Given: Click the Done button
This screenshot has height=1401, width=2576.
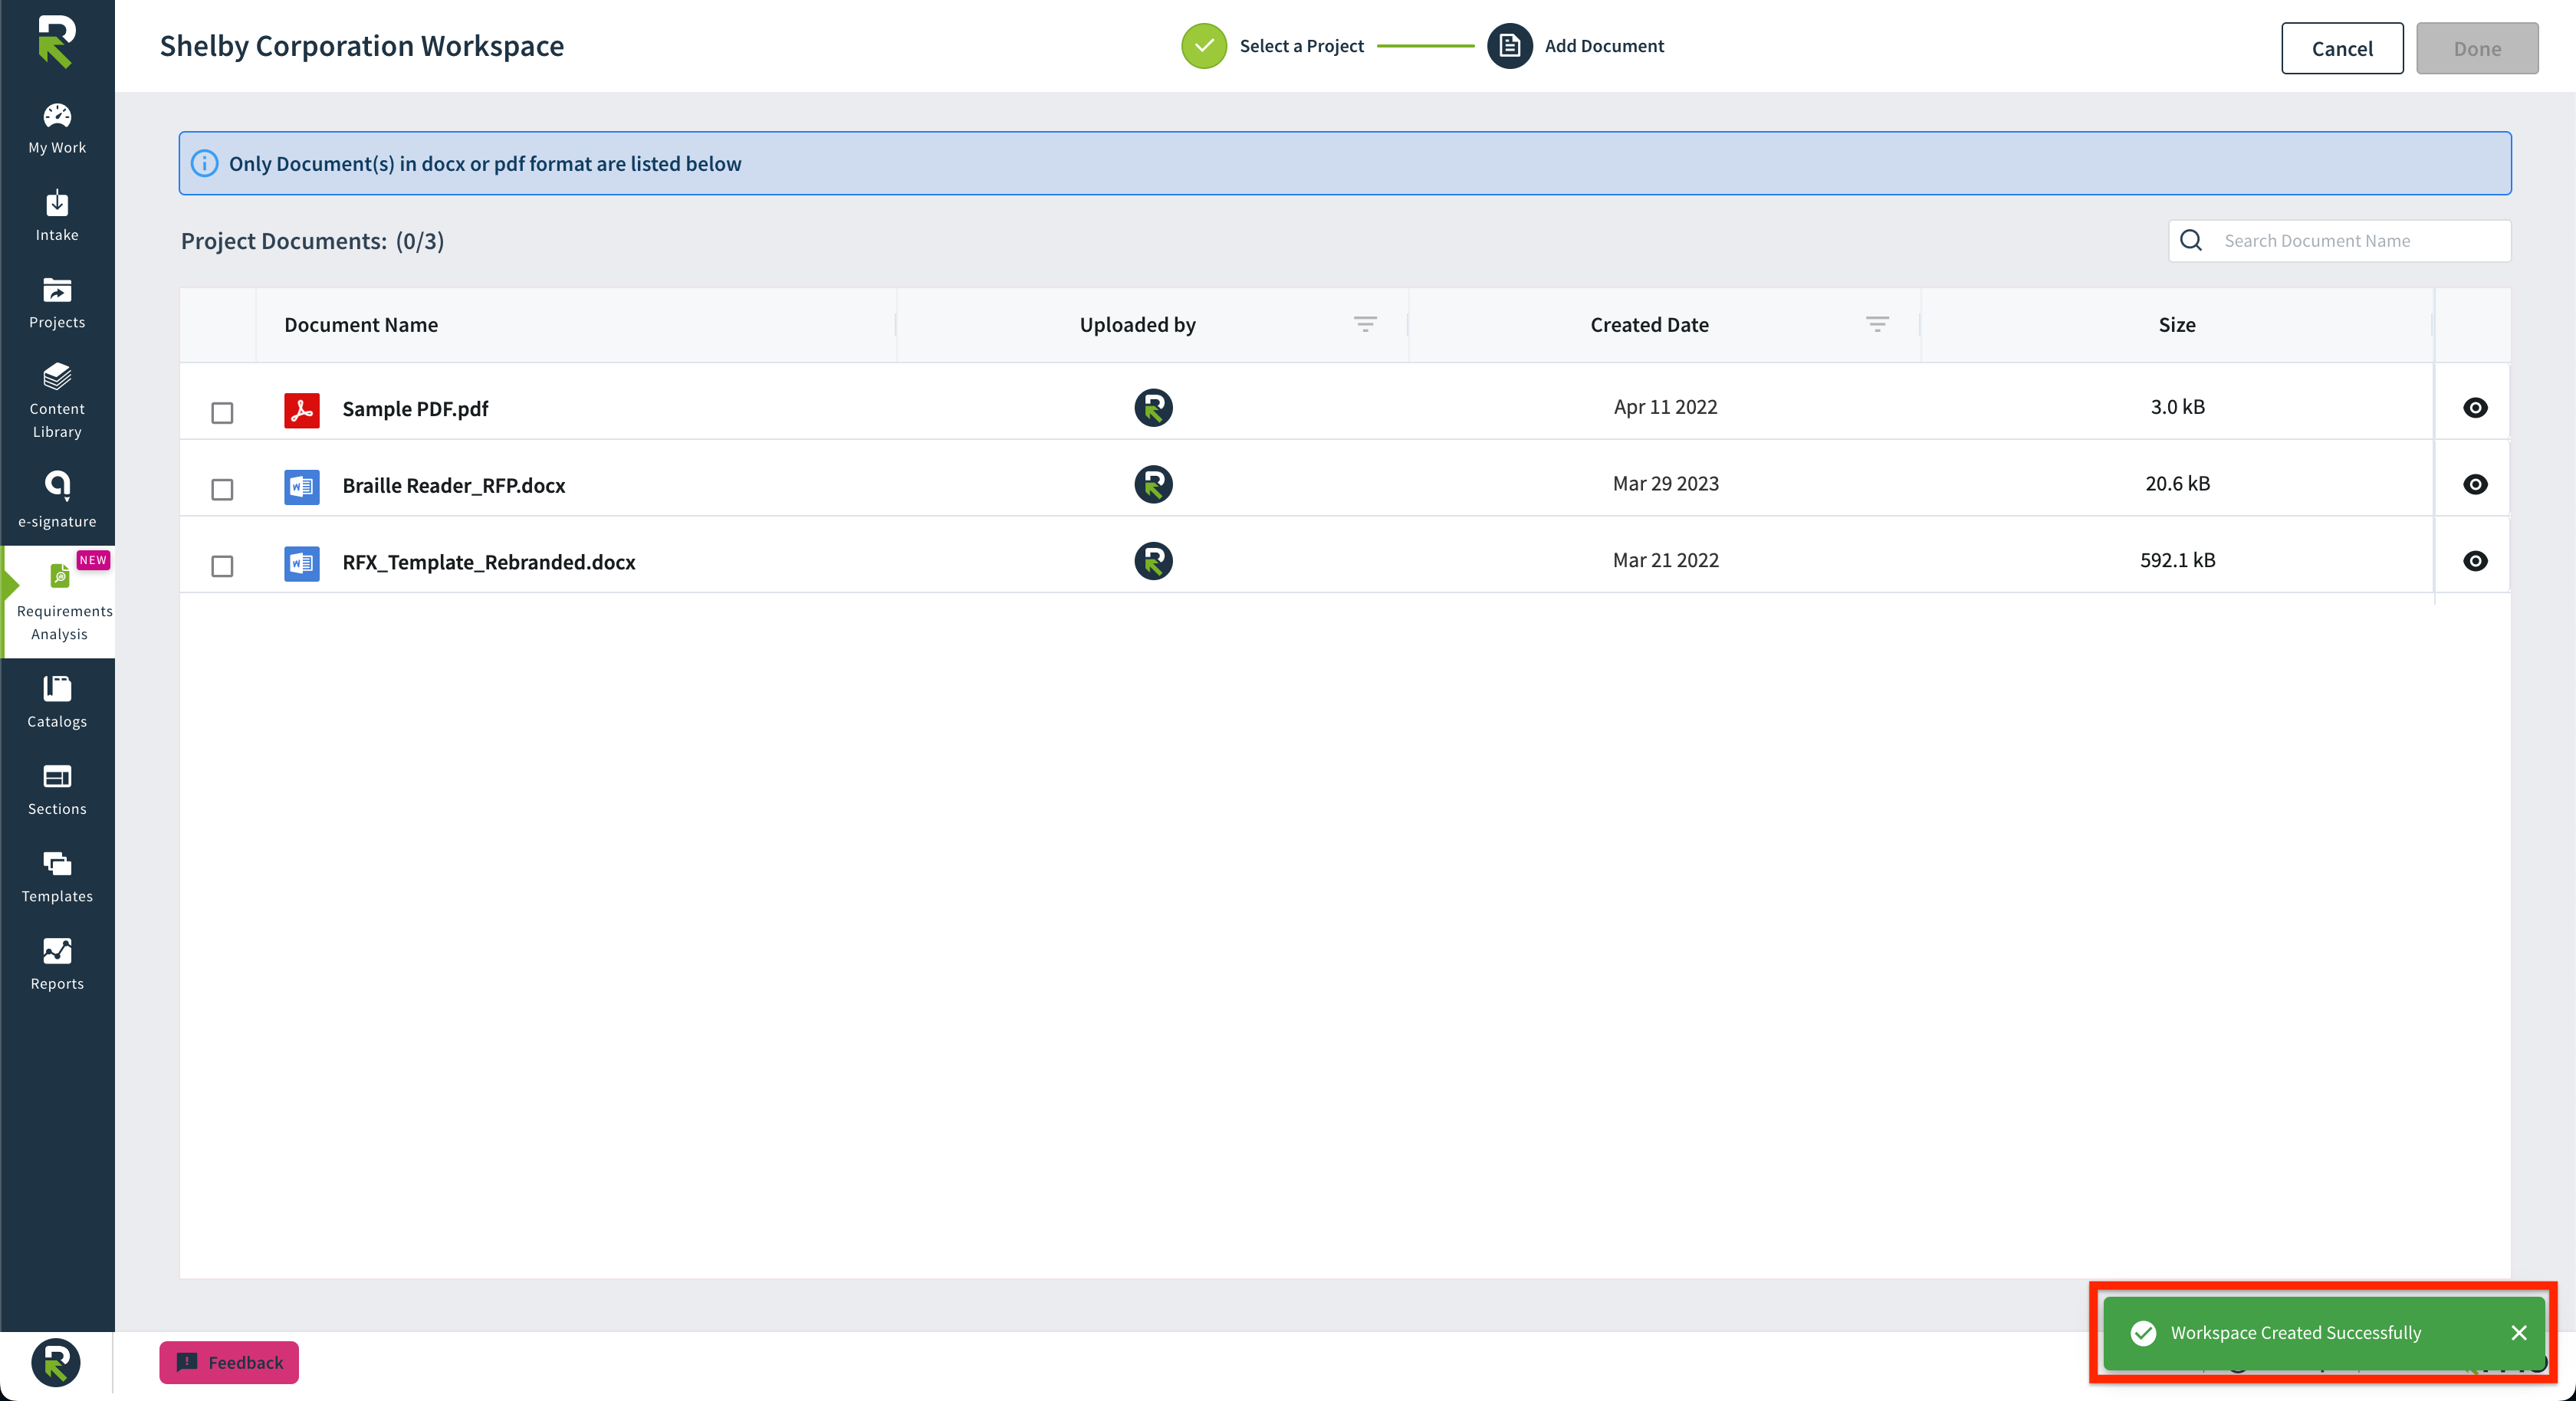Looking at the screenshot, I should tap(2477, 48).
